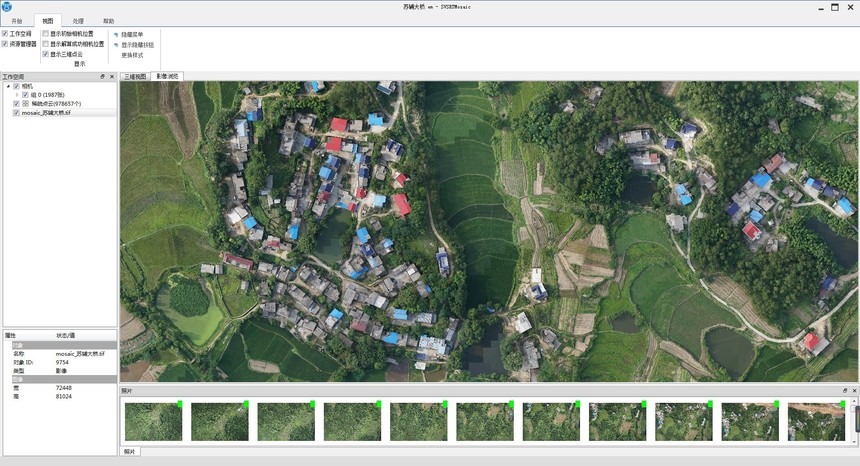Select the last thumbnail showing an orange dirt road
This screenshot has height=466, width=860.
817,422
